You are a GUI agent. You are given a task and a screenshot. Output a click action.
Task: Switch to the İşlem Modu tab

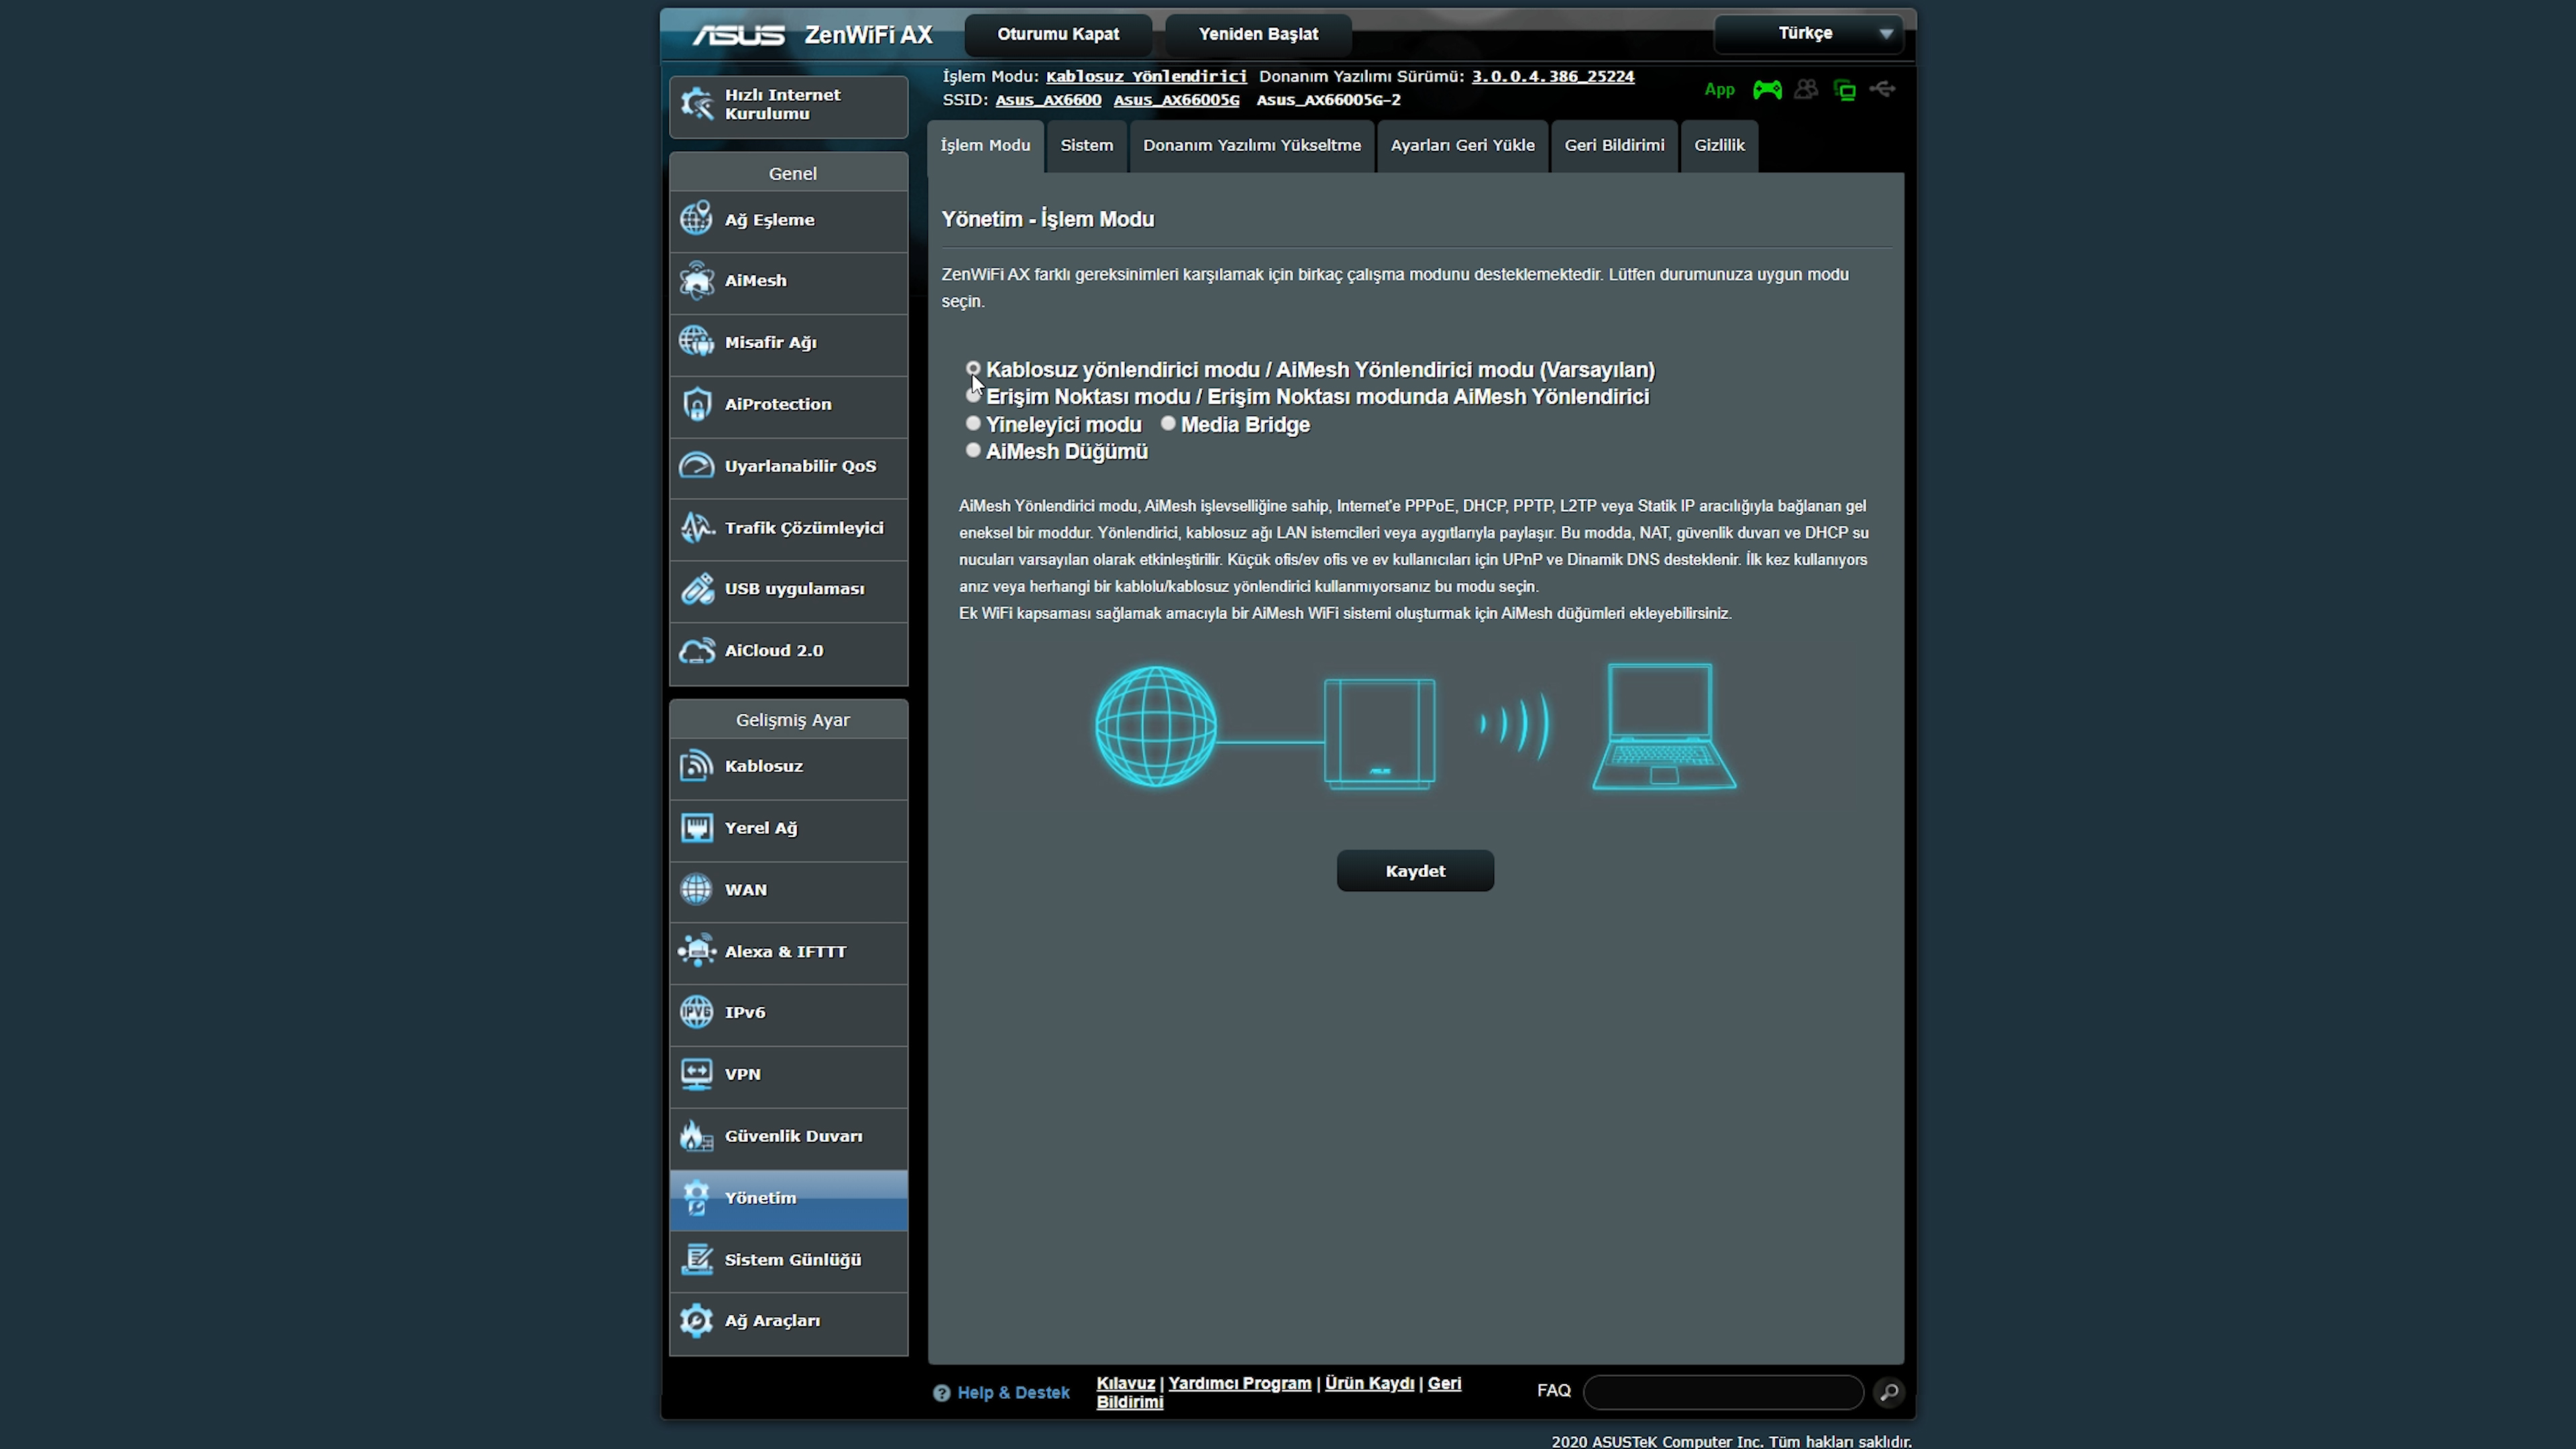[x=985, y=146]
